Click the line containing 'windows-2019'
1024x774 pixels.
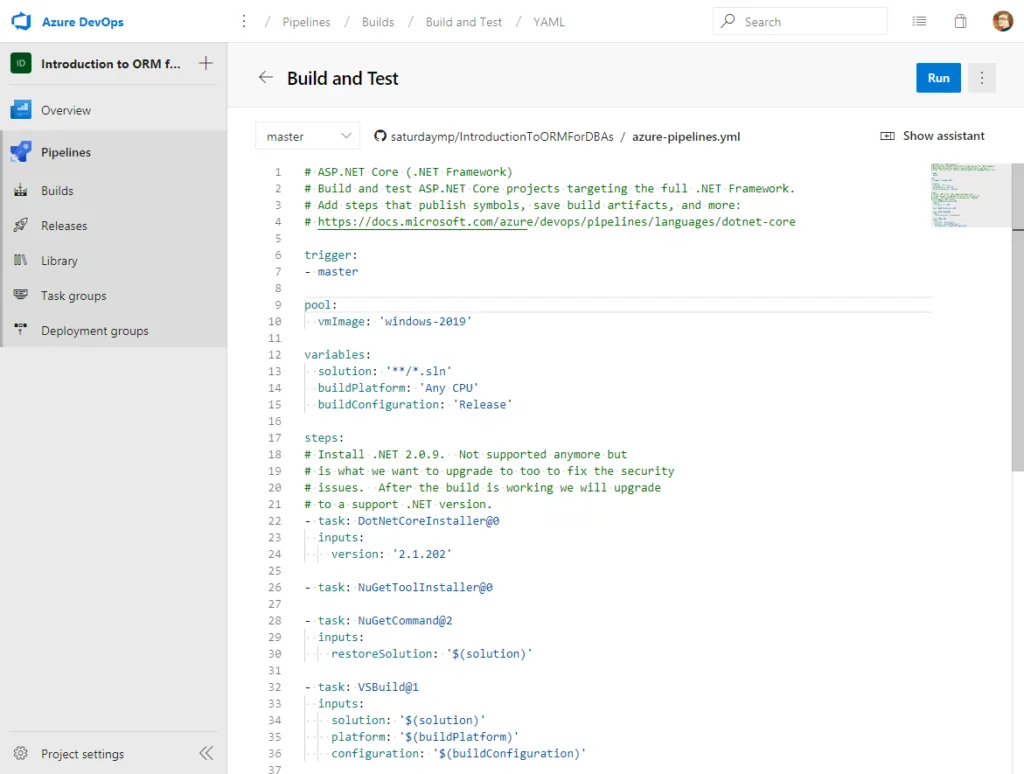(x=394, y=321)
